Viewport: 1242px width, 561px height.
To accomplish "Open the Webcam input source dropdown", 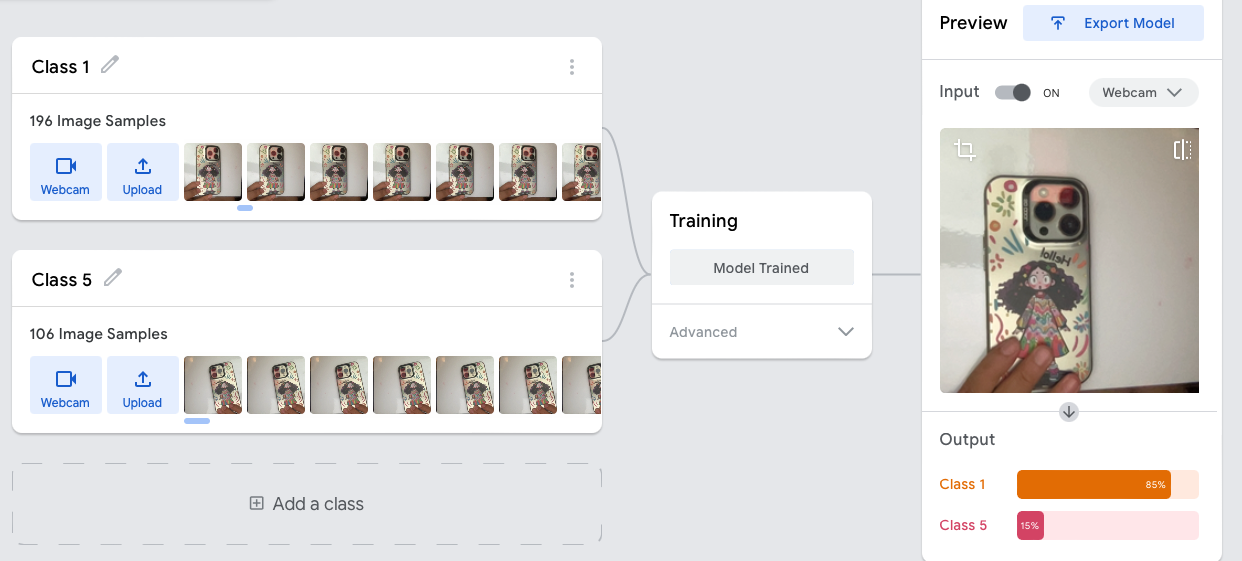I will click(1142, 93).
